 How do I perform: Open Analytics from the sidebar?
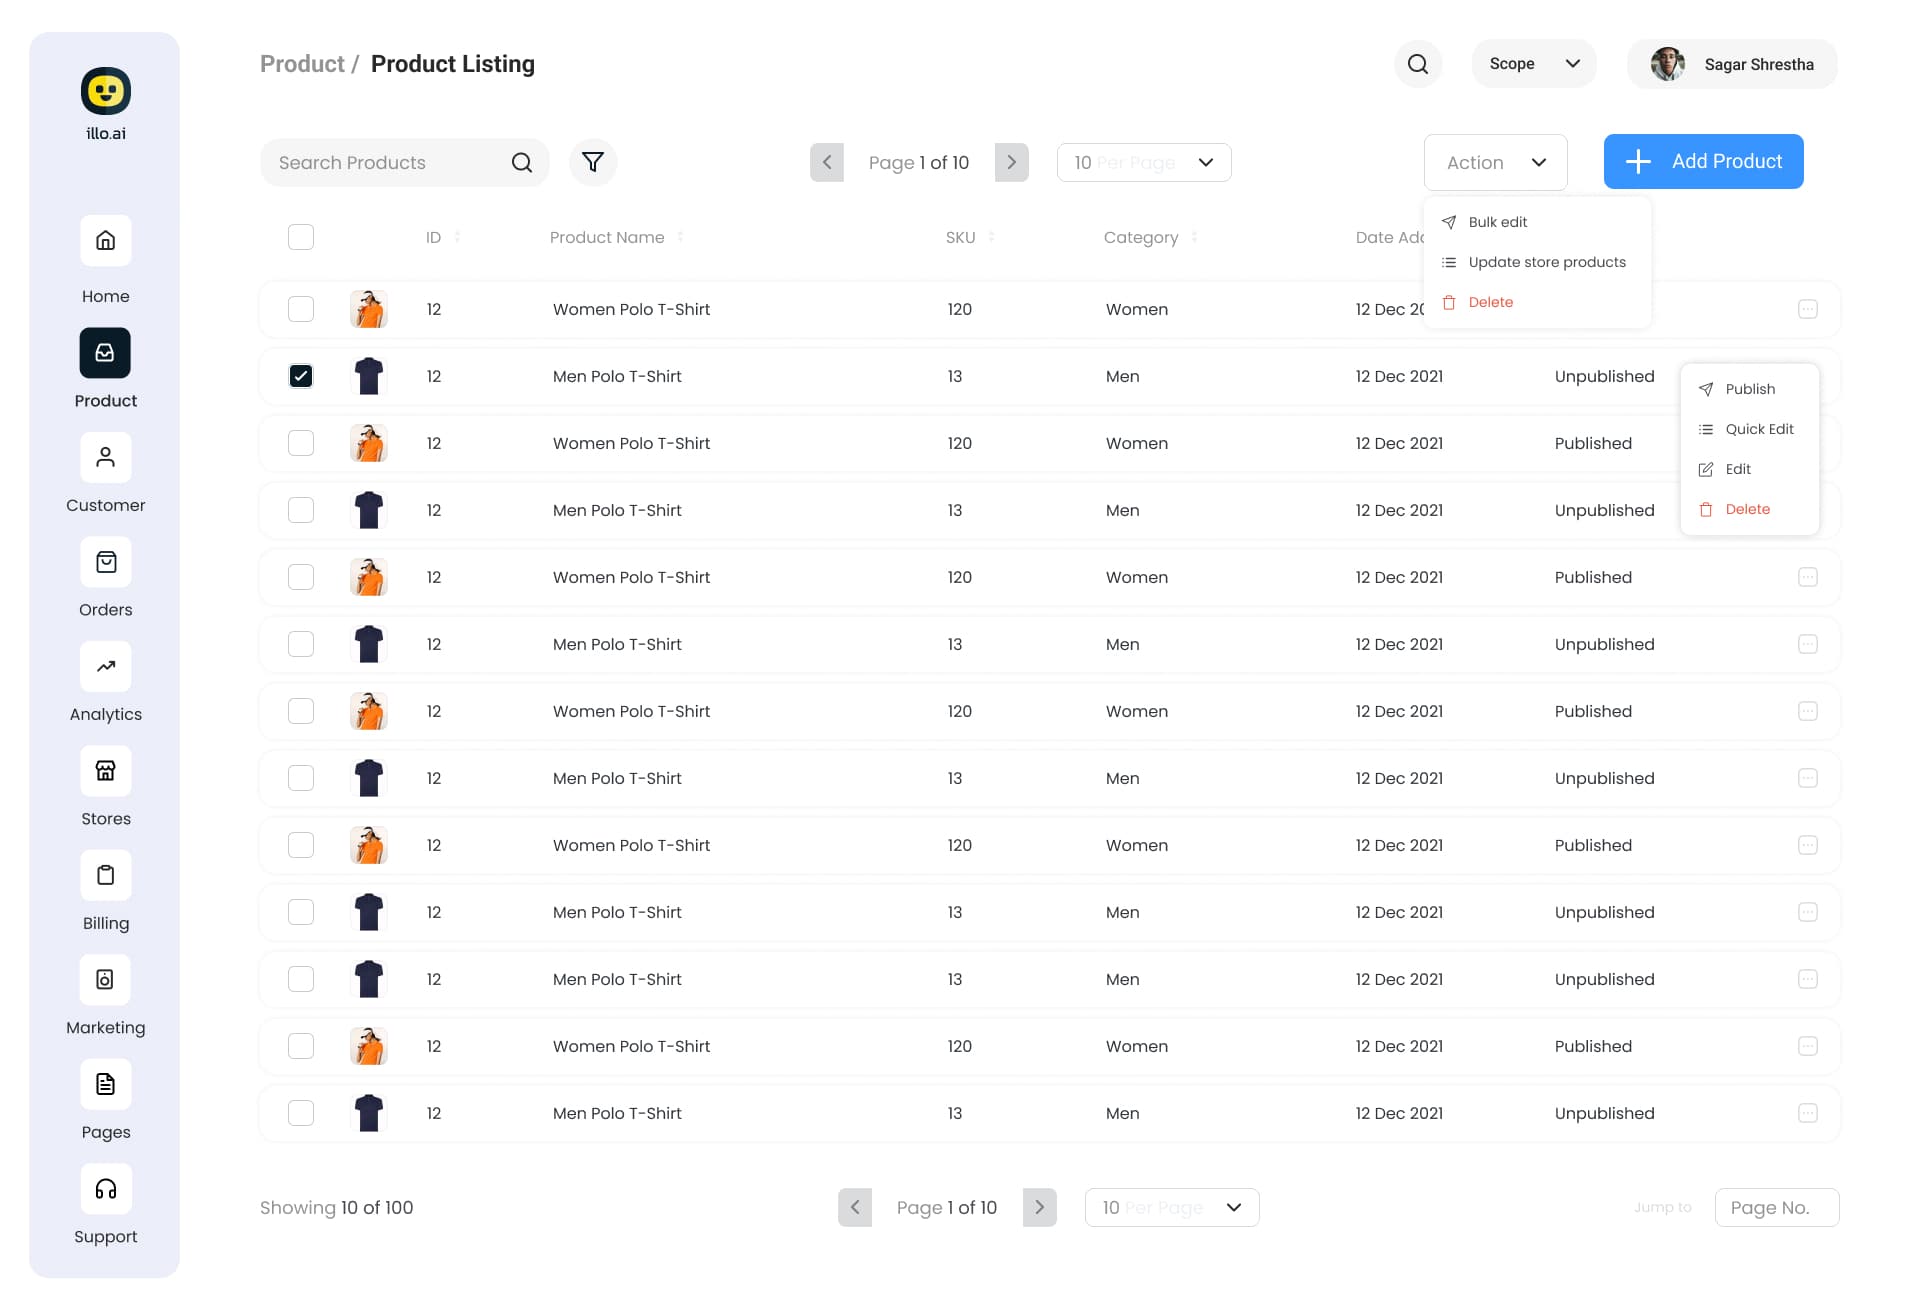pyautogui.click(x=105, y=666)
